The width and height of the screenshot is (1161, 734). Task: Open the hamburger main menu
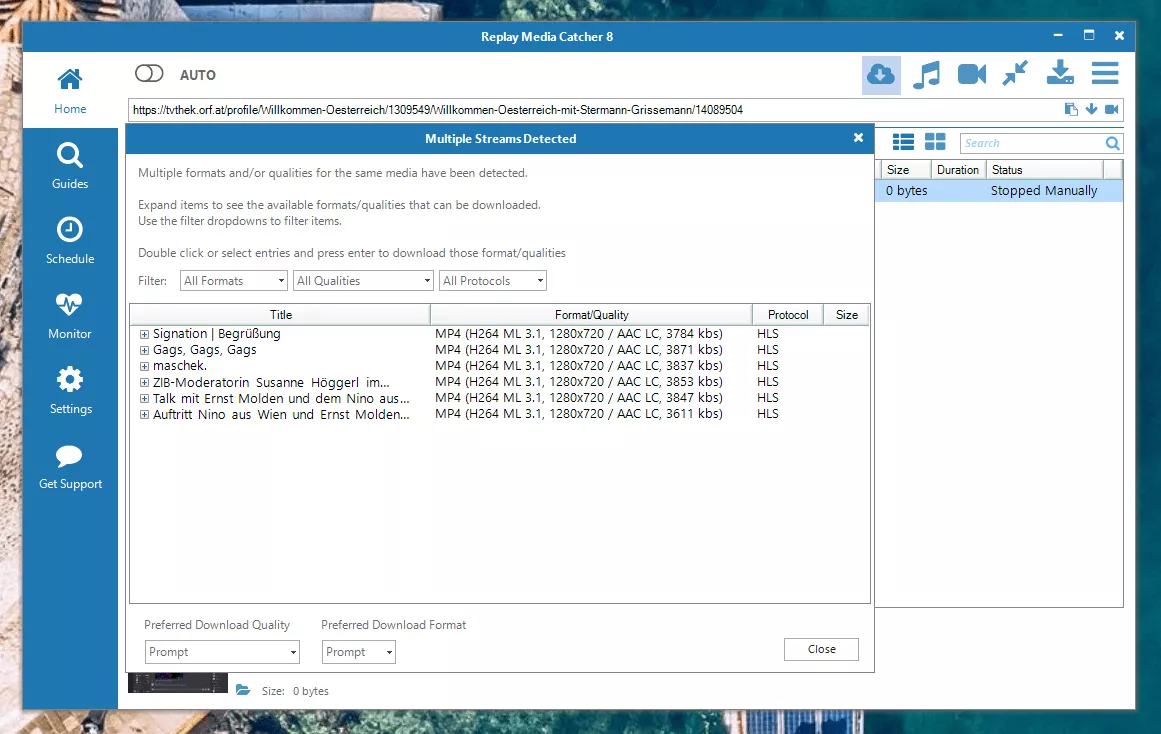1105,73
